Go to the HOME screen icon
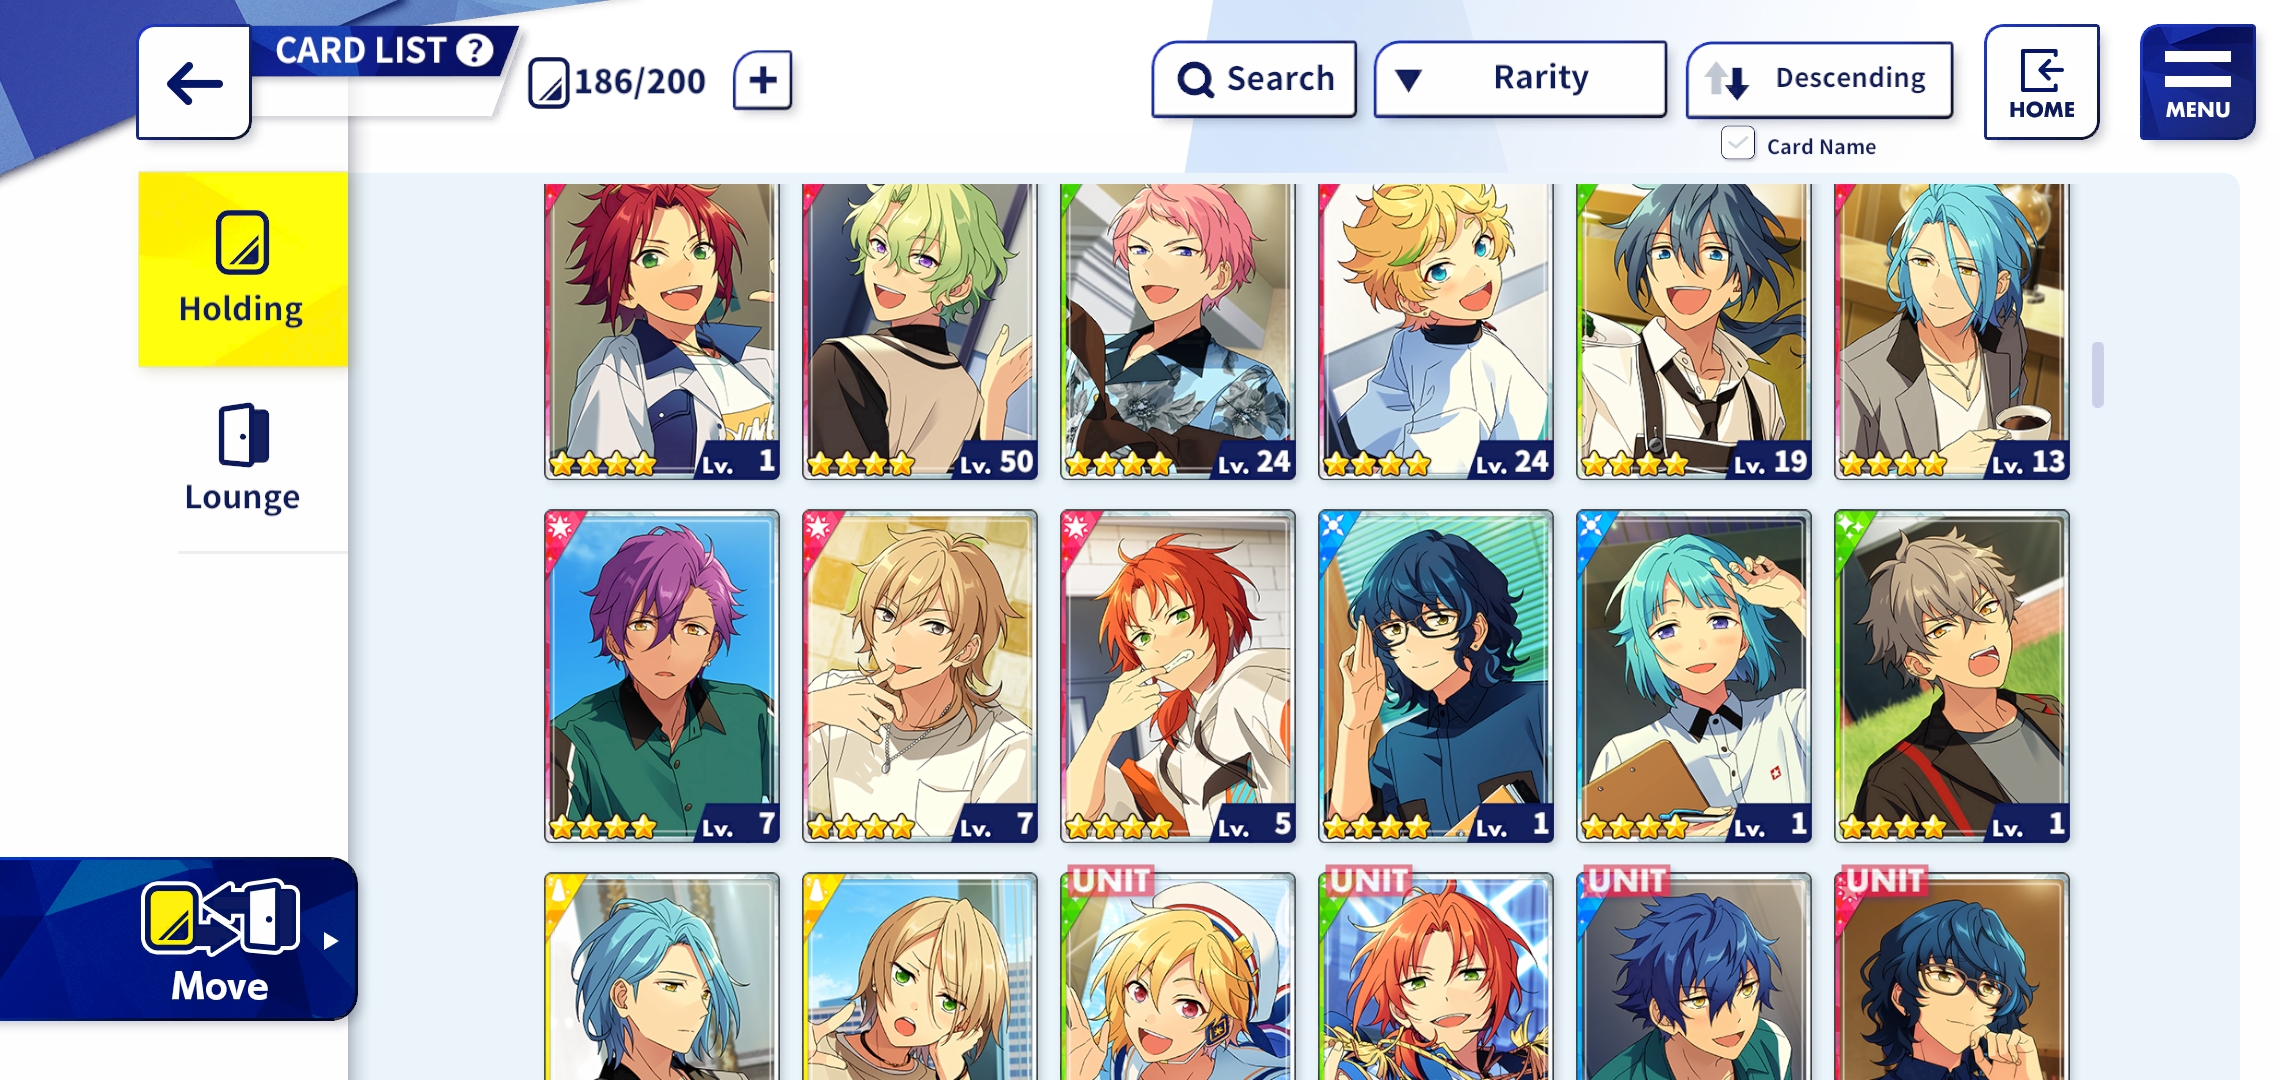 (2041, 82)
